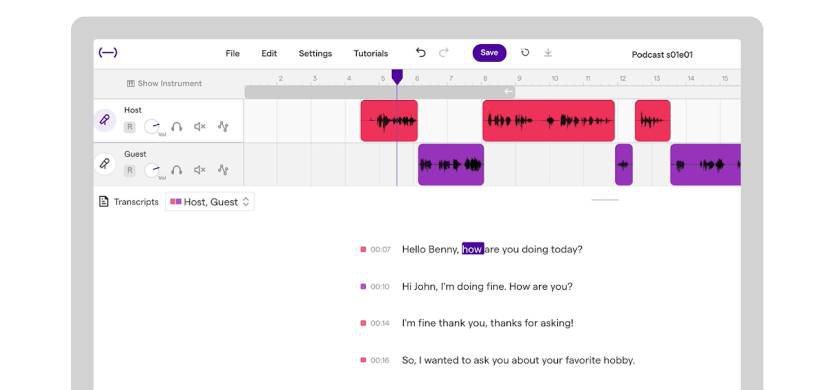
Task: Toggle record arm R on Host track
Action: [x=129, y=127]
